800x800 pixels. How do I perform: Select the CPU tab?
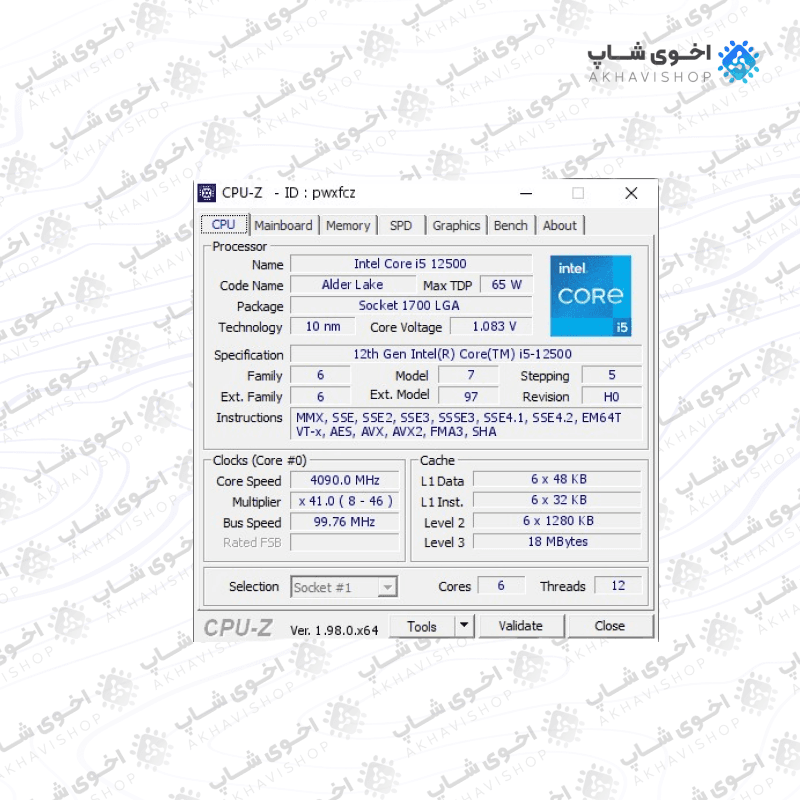click(224, 224)
